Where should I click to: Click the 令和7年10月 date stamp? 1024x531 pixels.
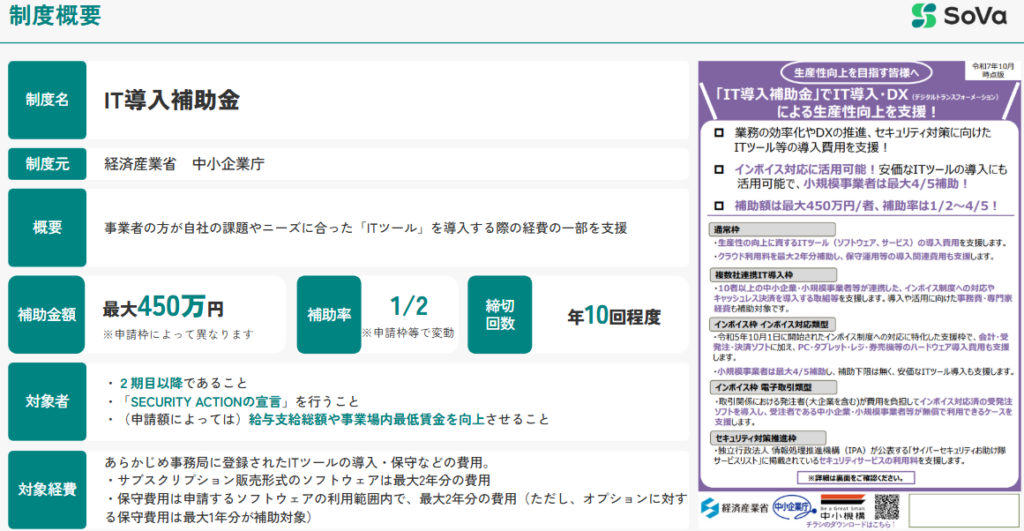pyautogui.click(x=992, y=70)
